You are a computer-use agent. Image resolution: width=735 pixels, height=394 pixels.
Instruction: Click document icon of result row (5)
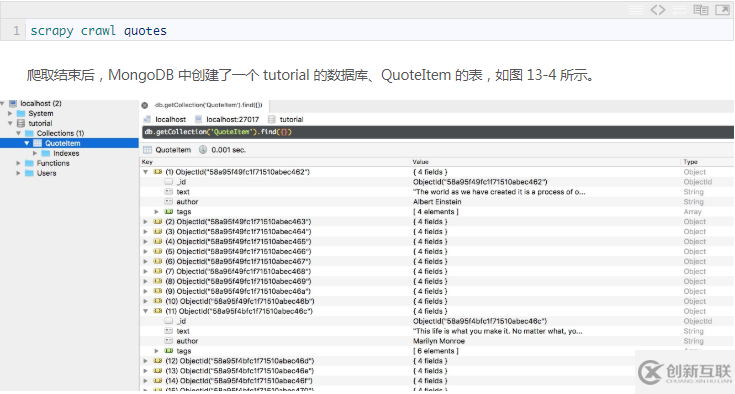click(x=158, y=252)
